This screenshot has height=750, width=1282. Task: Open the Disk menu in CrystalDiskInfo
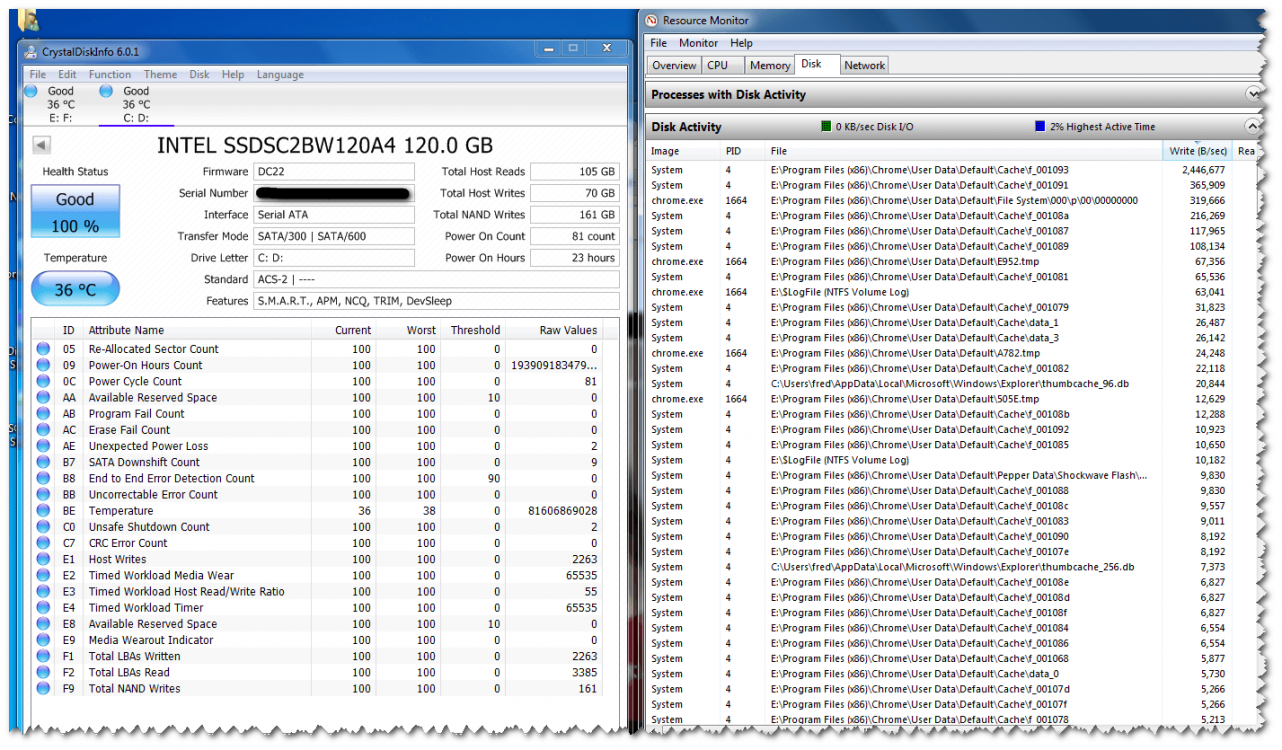click(x=200, y=74)
